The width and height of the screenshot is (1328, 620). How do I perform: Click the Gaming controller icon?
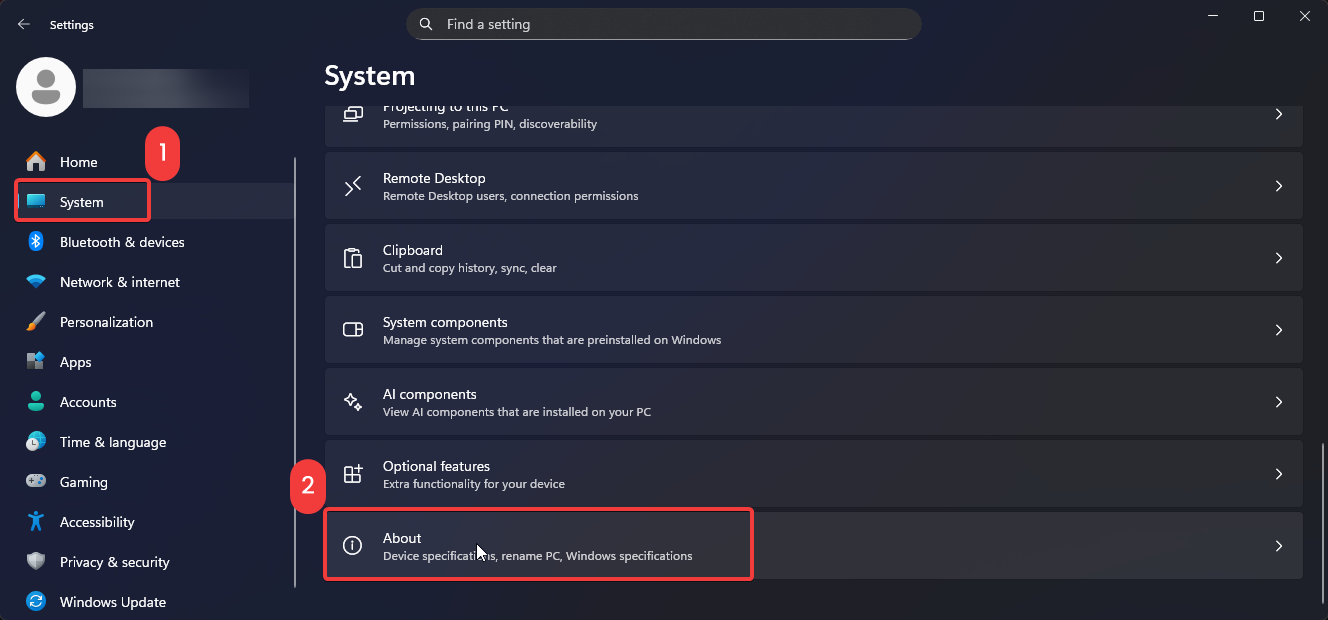pos(36,482)
